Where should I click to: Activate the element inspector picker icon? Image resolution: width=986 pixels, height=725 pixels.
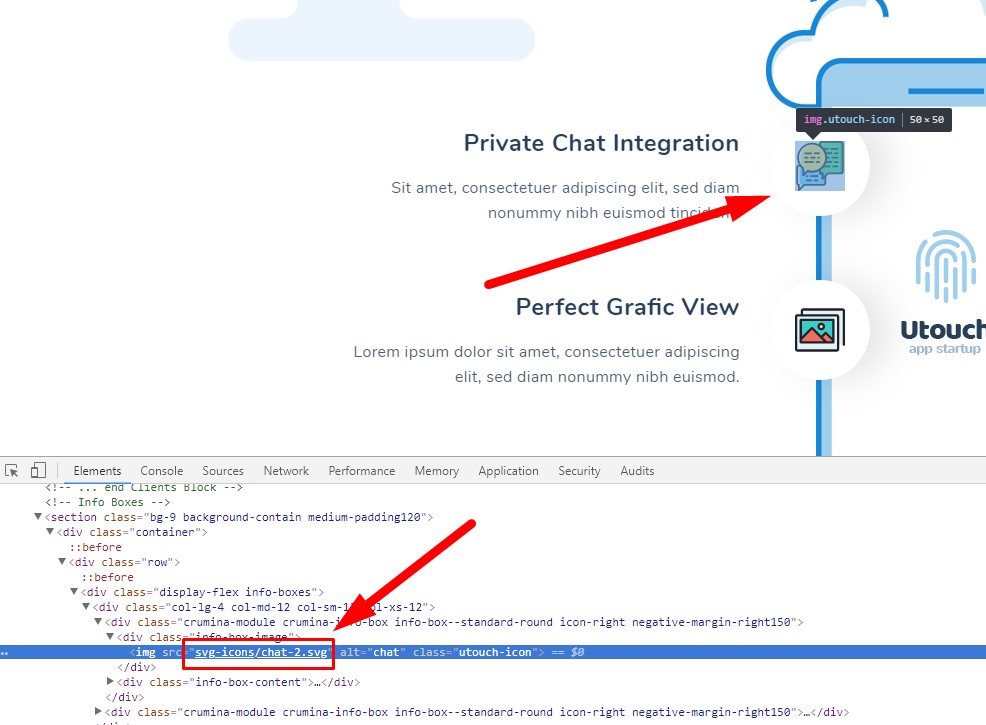tap(11, 470)
